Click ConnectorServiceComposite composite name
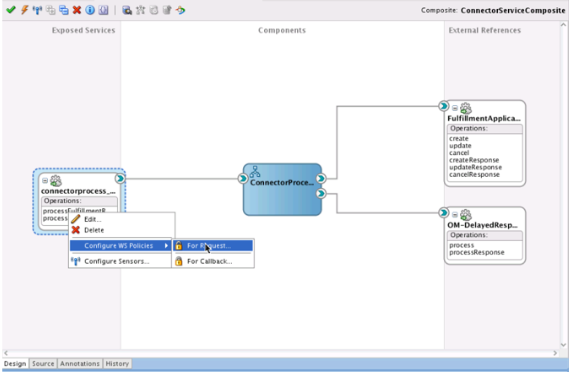Image resolution: width=572 pixels, height=375 pixels. (x=513, y=11)
